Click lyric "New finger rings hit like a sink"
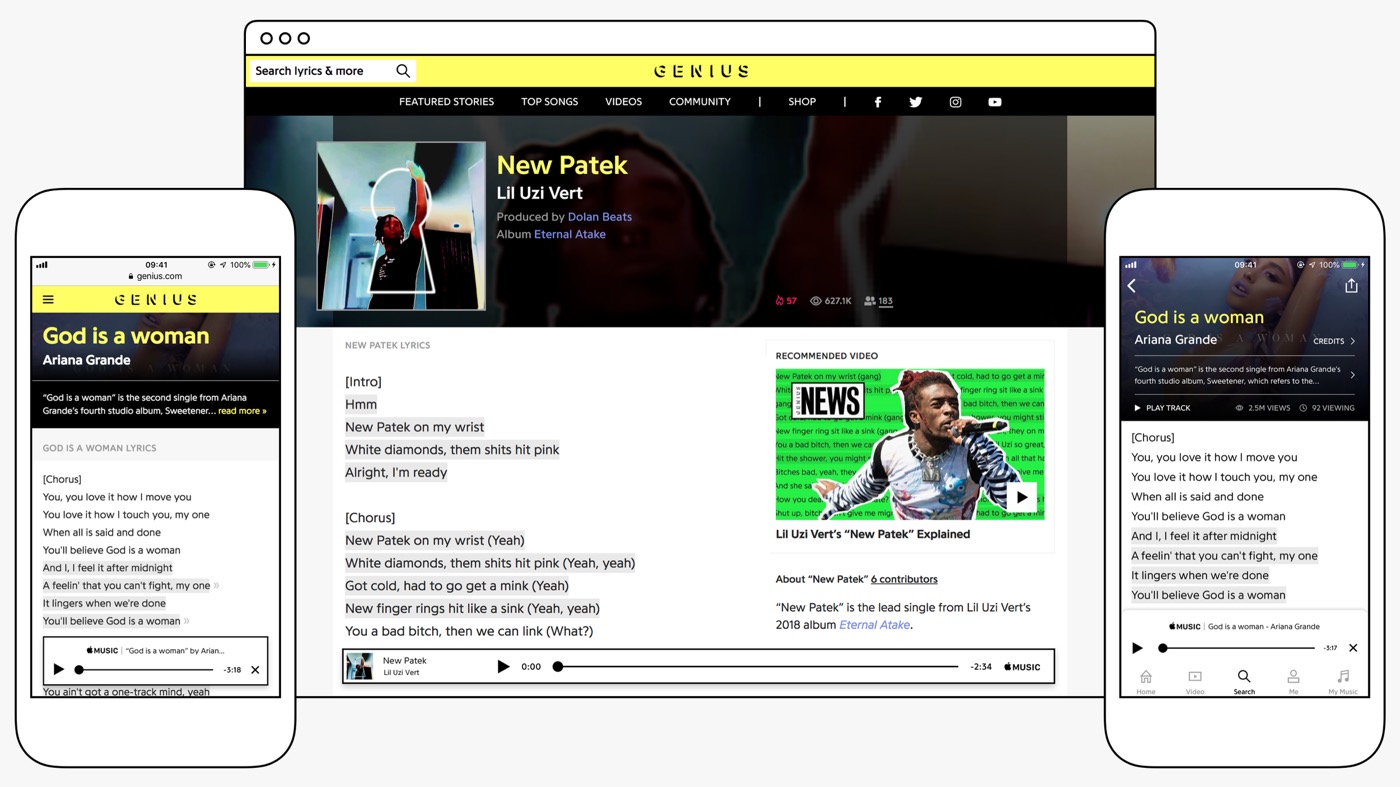The image size is (1400, 787). click(x=472, y=609)
